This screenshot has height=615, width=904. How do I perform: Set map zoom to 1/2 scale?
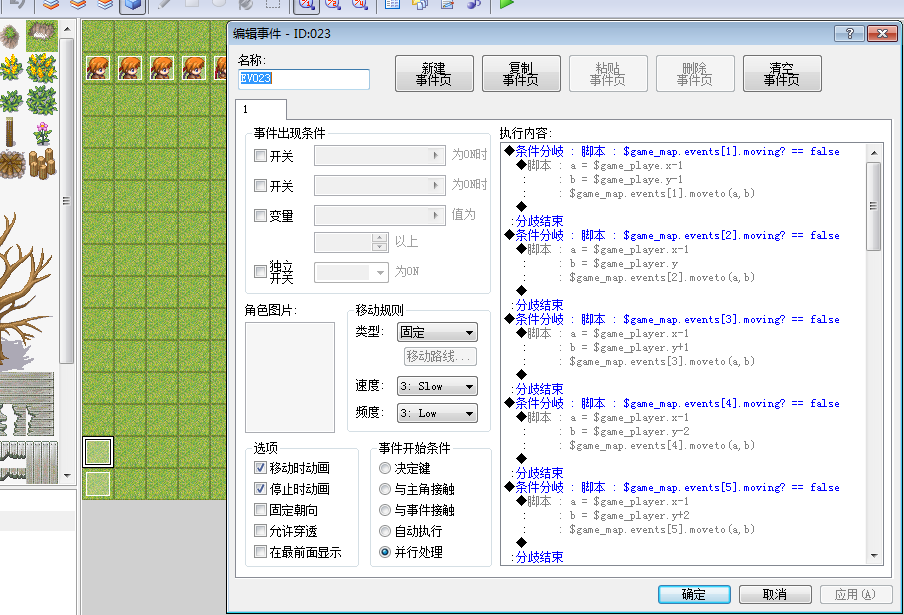tap(333, 5)
